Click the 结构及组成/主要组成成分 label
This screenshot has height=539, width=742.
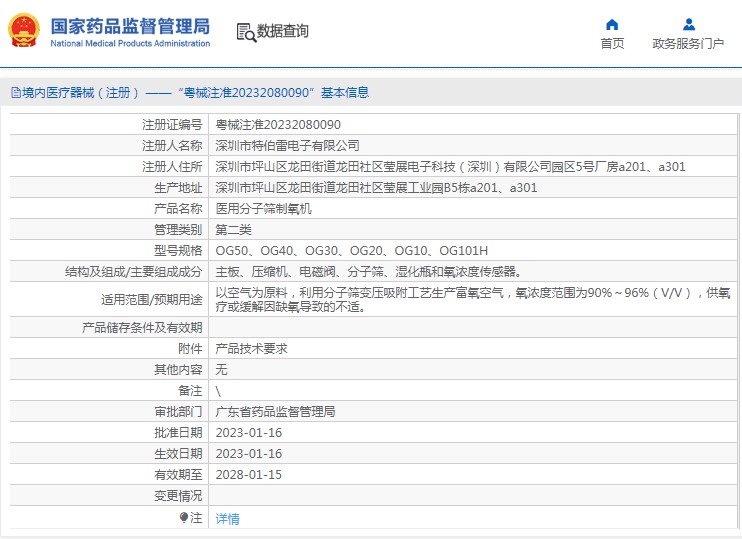pyautogui.click(x=134, y=272)
